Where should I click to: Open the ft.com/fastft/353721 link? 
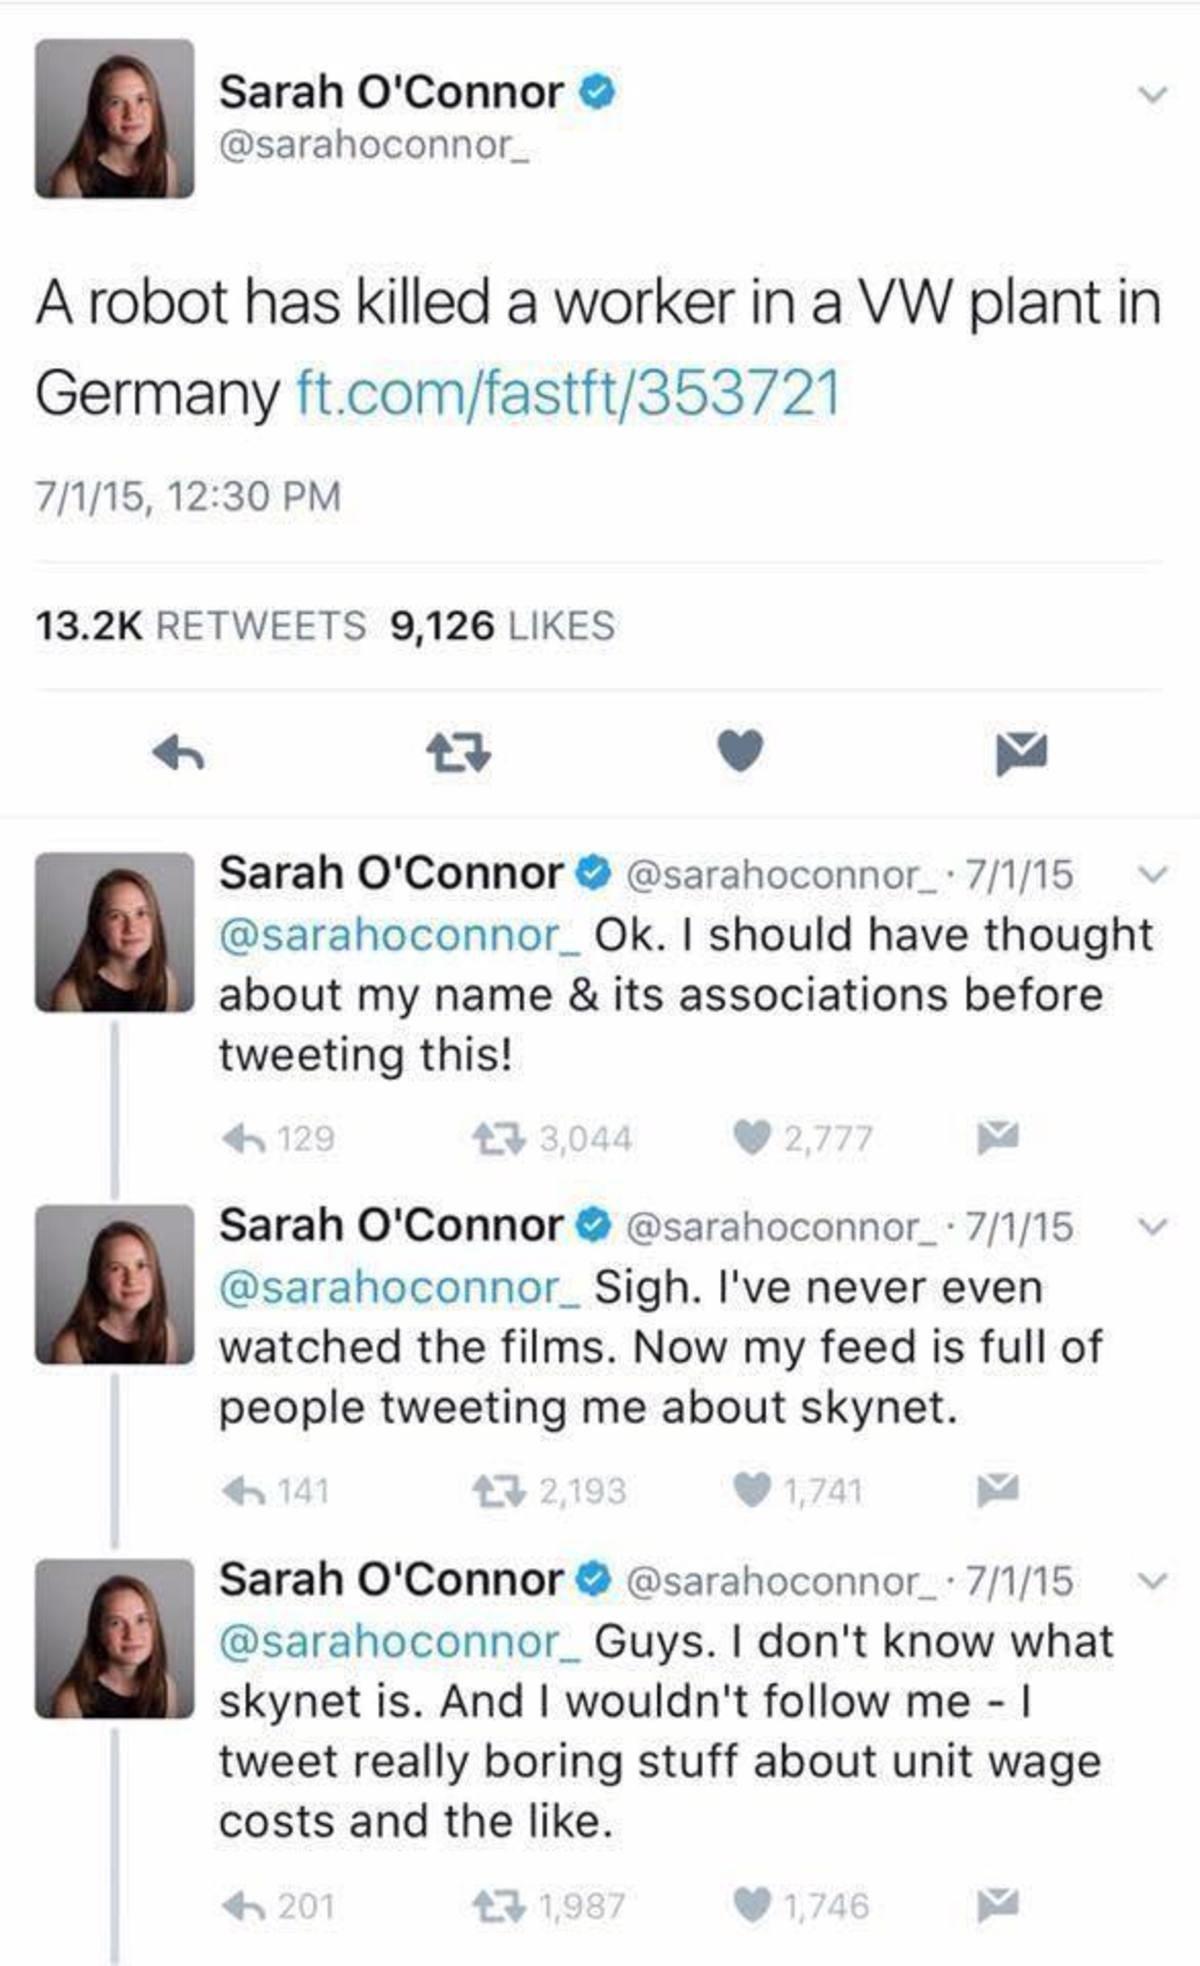(x=568, y=393)
